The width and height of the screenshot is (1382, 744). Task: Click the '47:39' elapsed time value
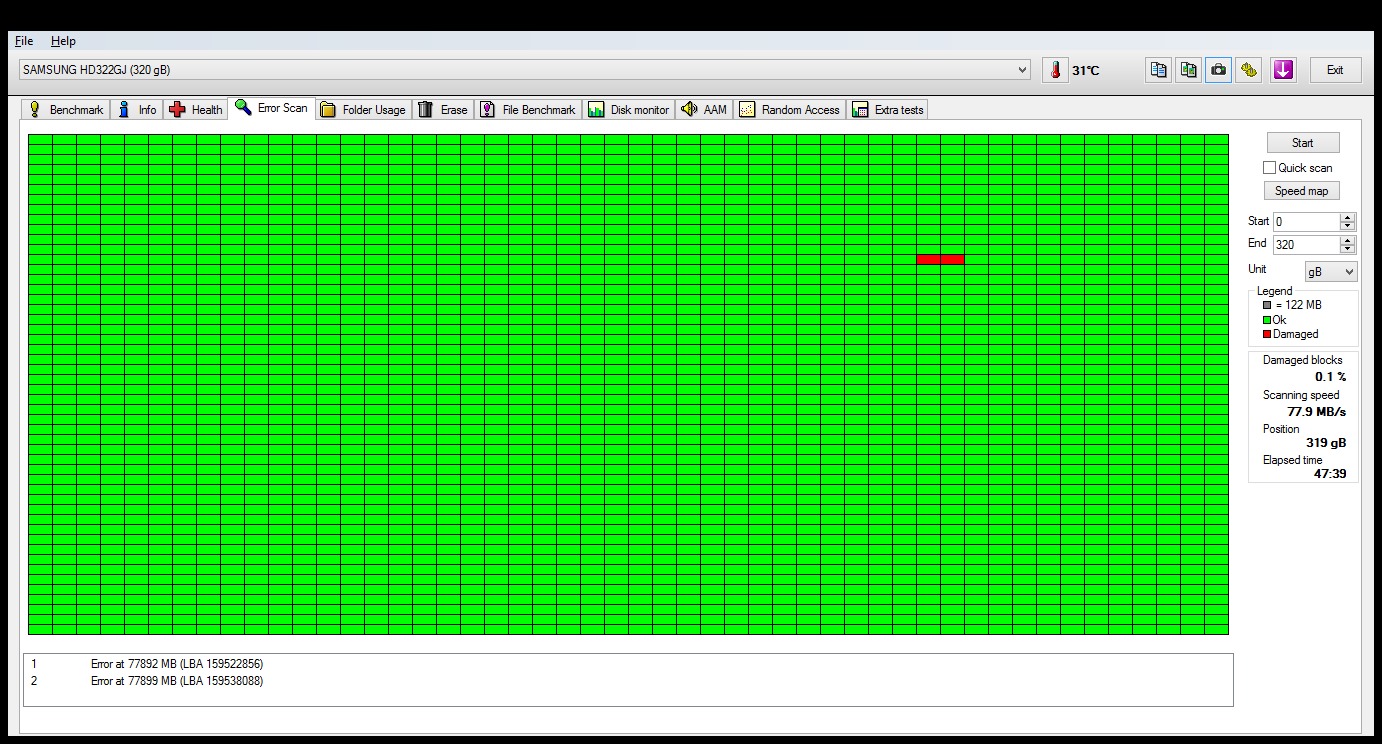tap(1330, 474)
